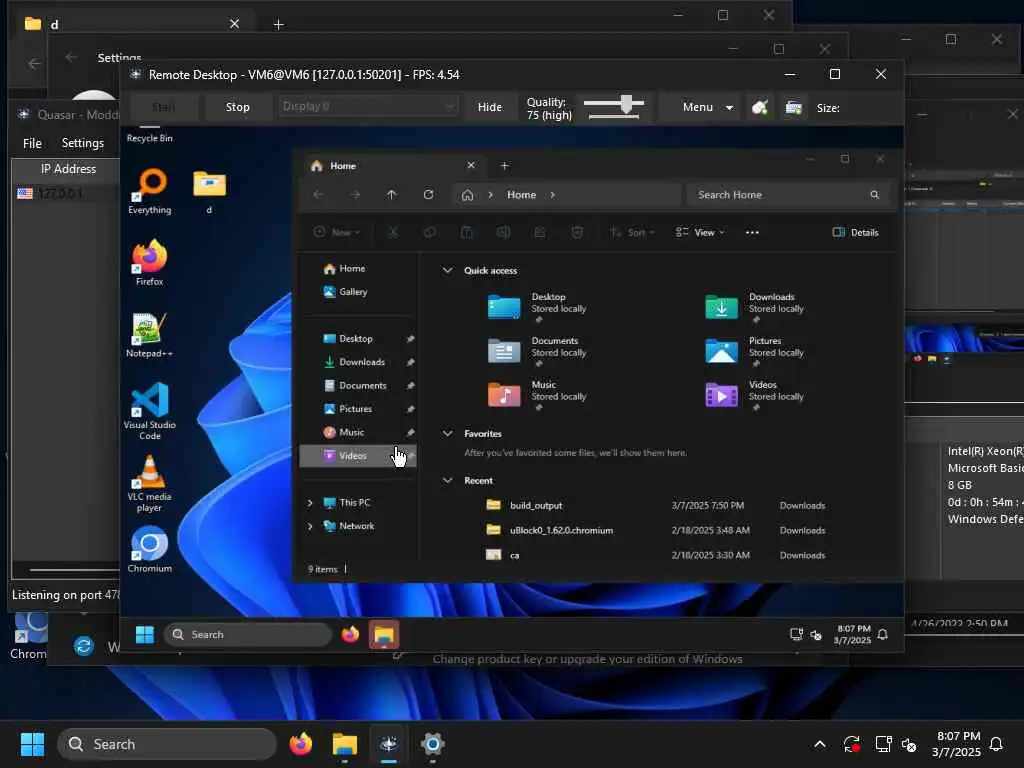Open Visual Studio Code shortcut icon

click(x=150, y=411)
